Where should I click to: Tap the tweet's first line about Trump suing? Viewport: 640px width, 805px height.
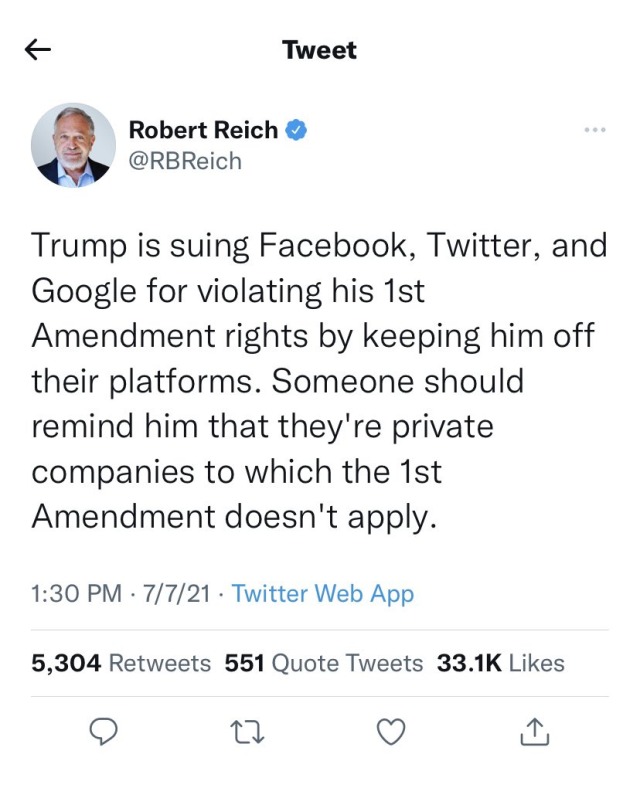click(x=319, y=245)
